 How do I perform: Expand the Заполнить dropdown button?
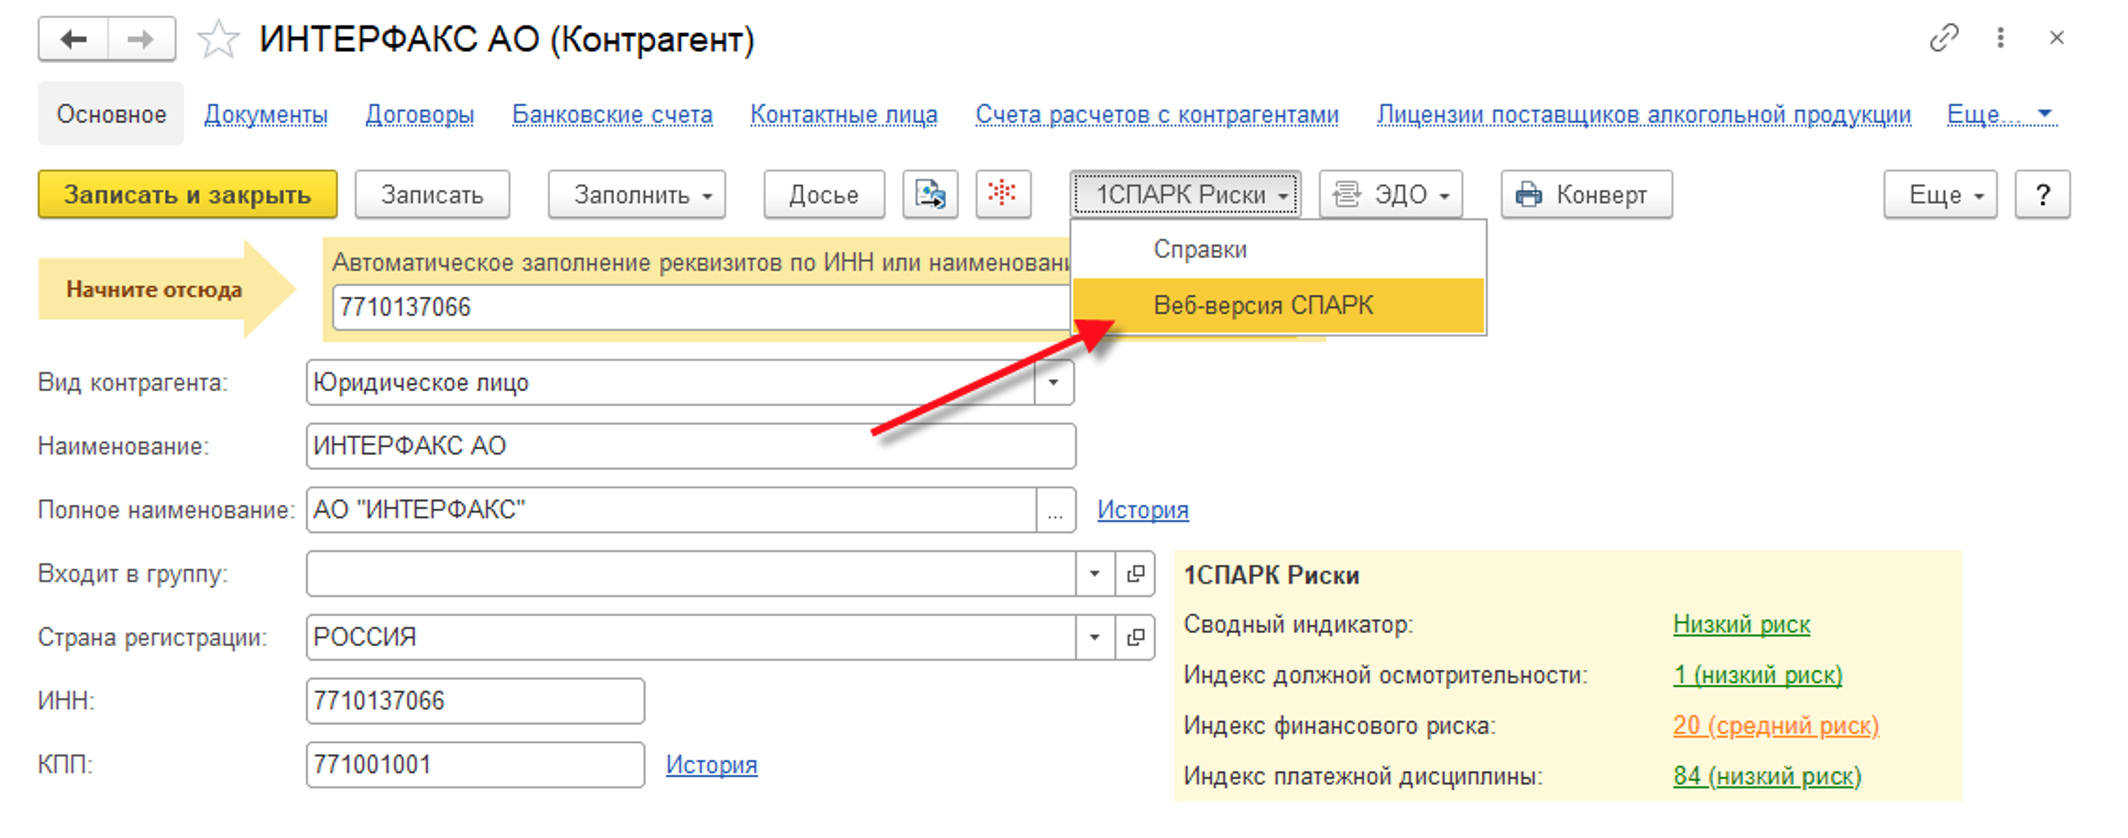pyautogui.click(x=637, y=194)
